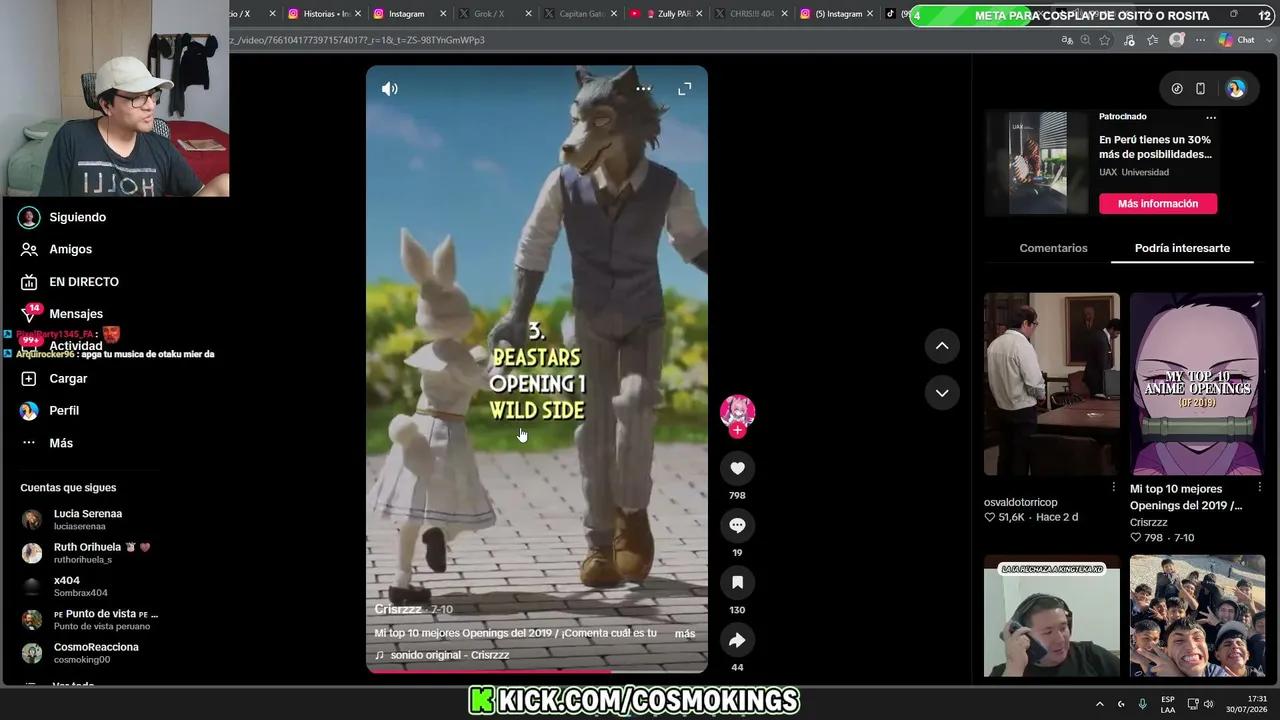Follow creator via avatar plus button
1280x720 pixels.
[x=737, y=431]
